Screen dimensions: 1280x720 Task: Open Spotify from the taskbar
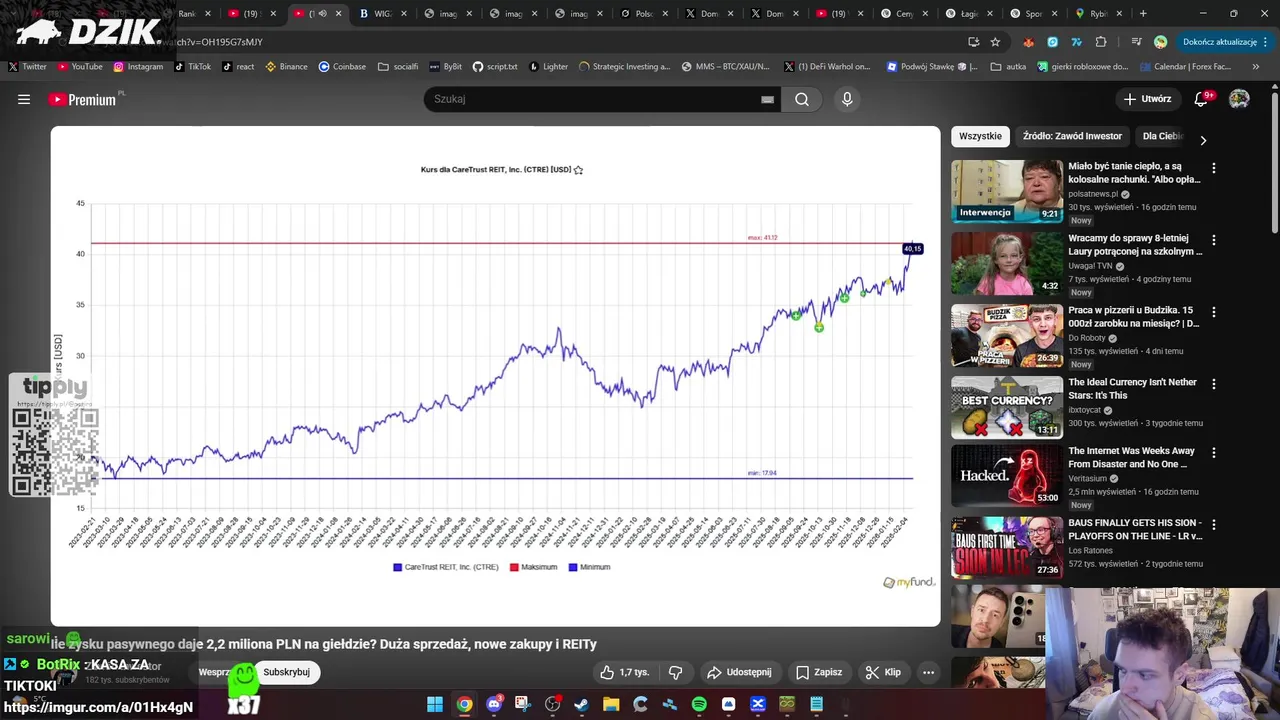[699, 704]
